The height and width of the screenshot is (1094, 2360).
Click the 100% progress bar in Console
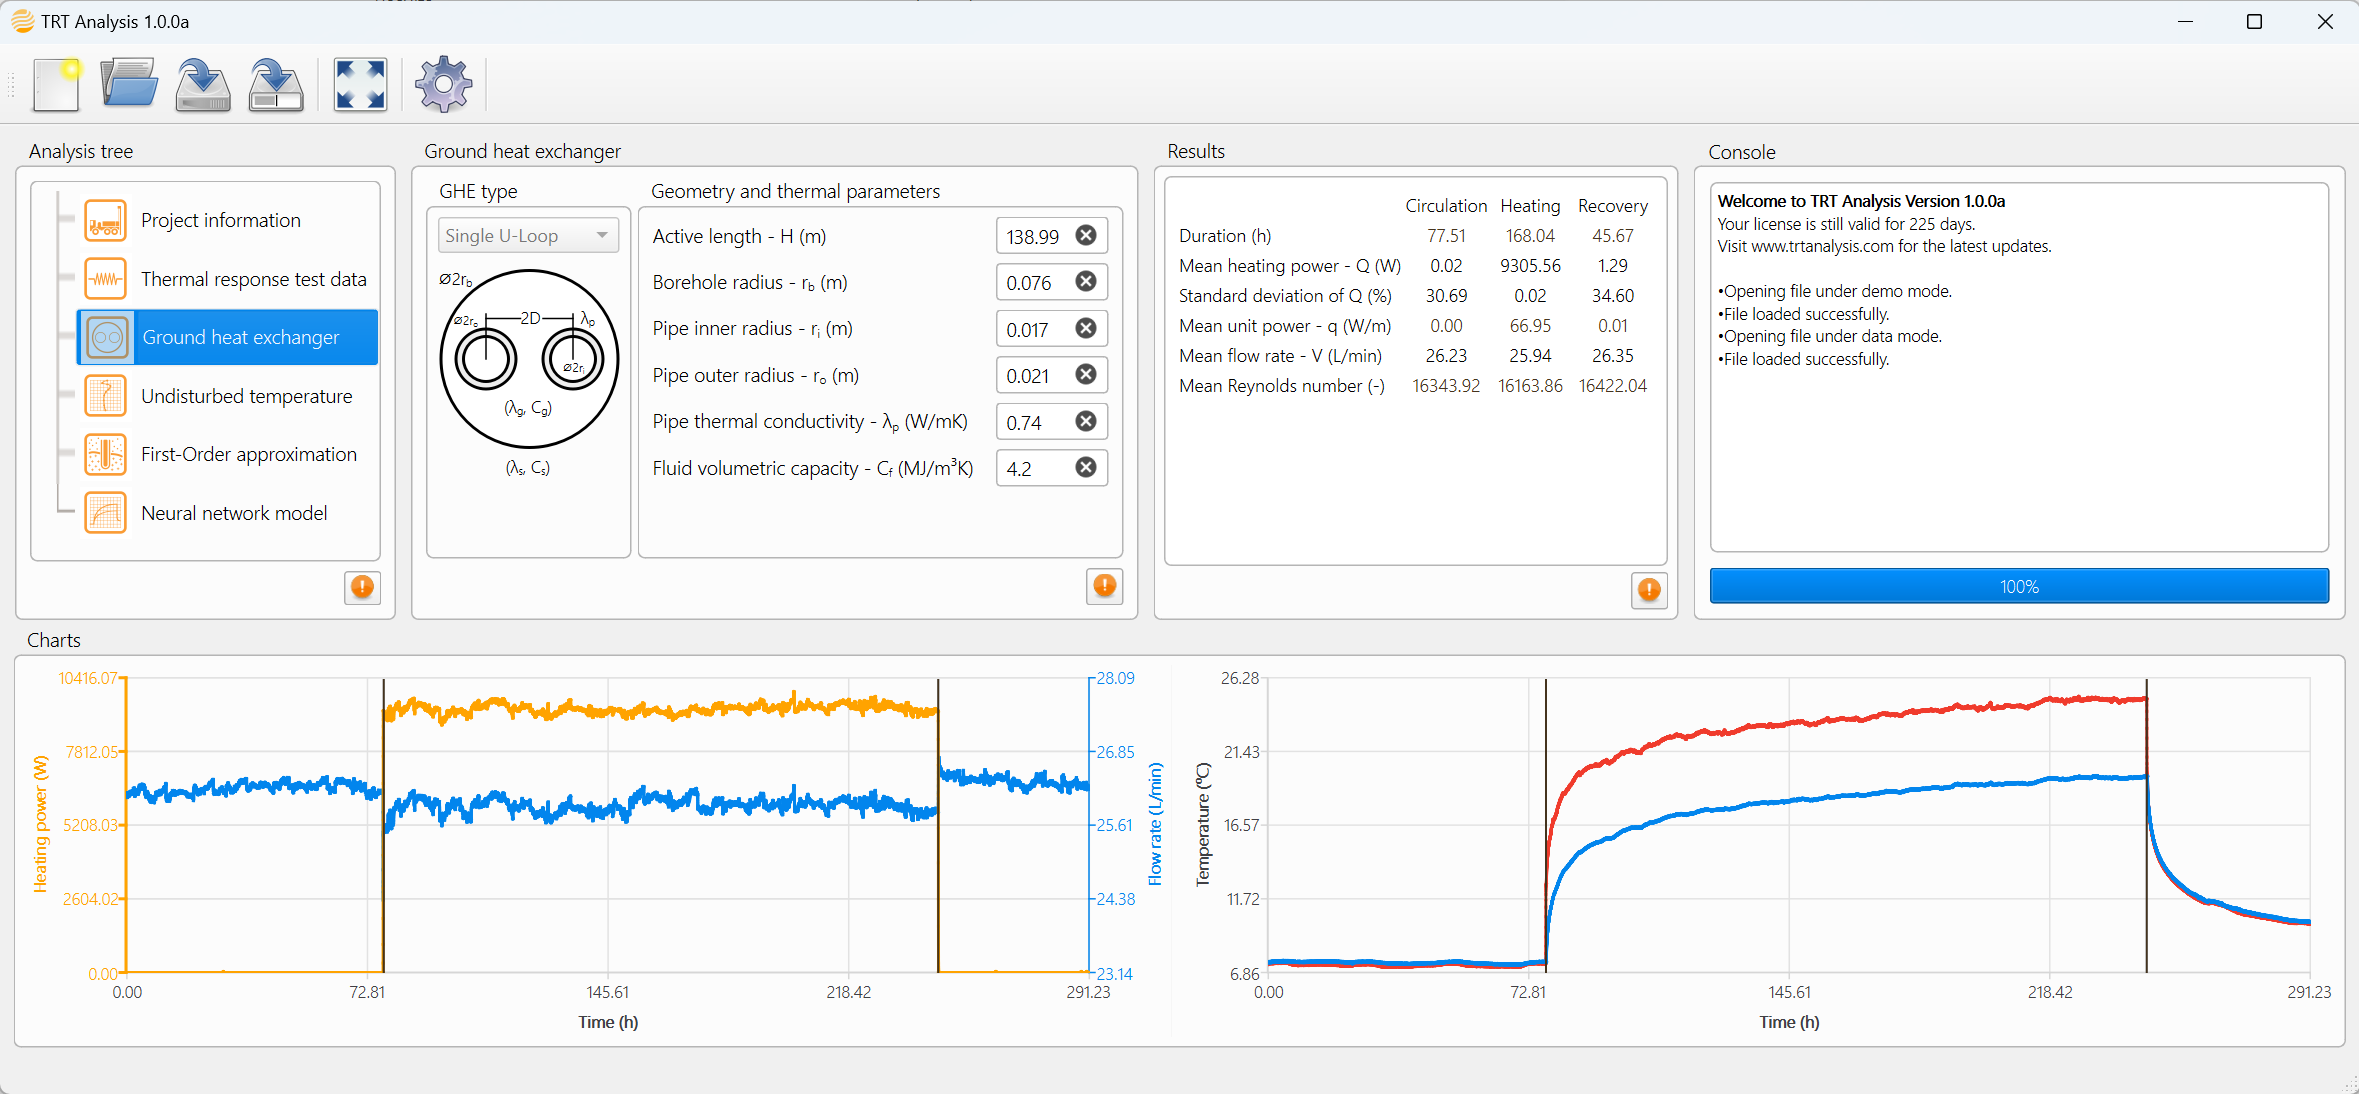[x=2019, y=586]
